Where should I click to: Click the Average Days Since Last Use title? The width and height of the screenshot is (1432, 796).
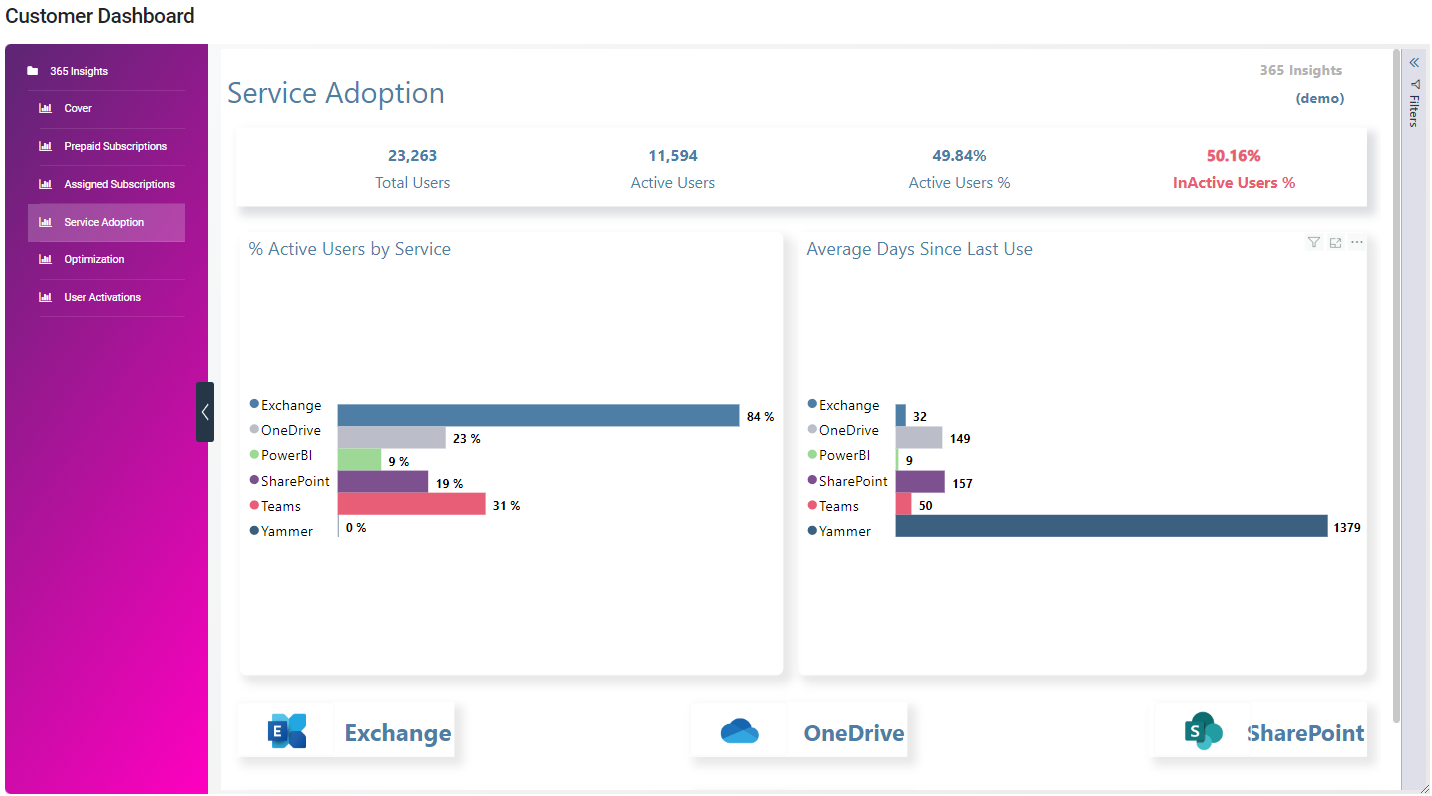pyautogui.click(x=920, y=249)
